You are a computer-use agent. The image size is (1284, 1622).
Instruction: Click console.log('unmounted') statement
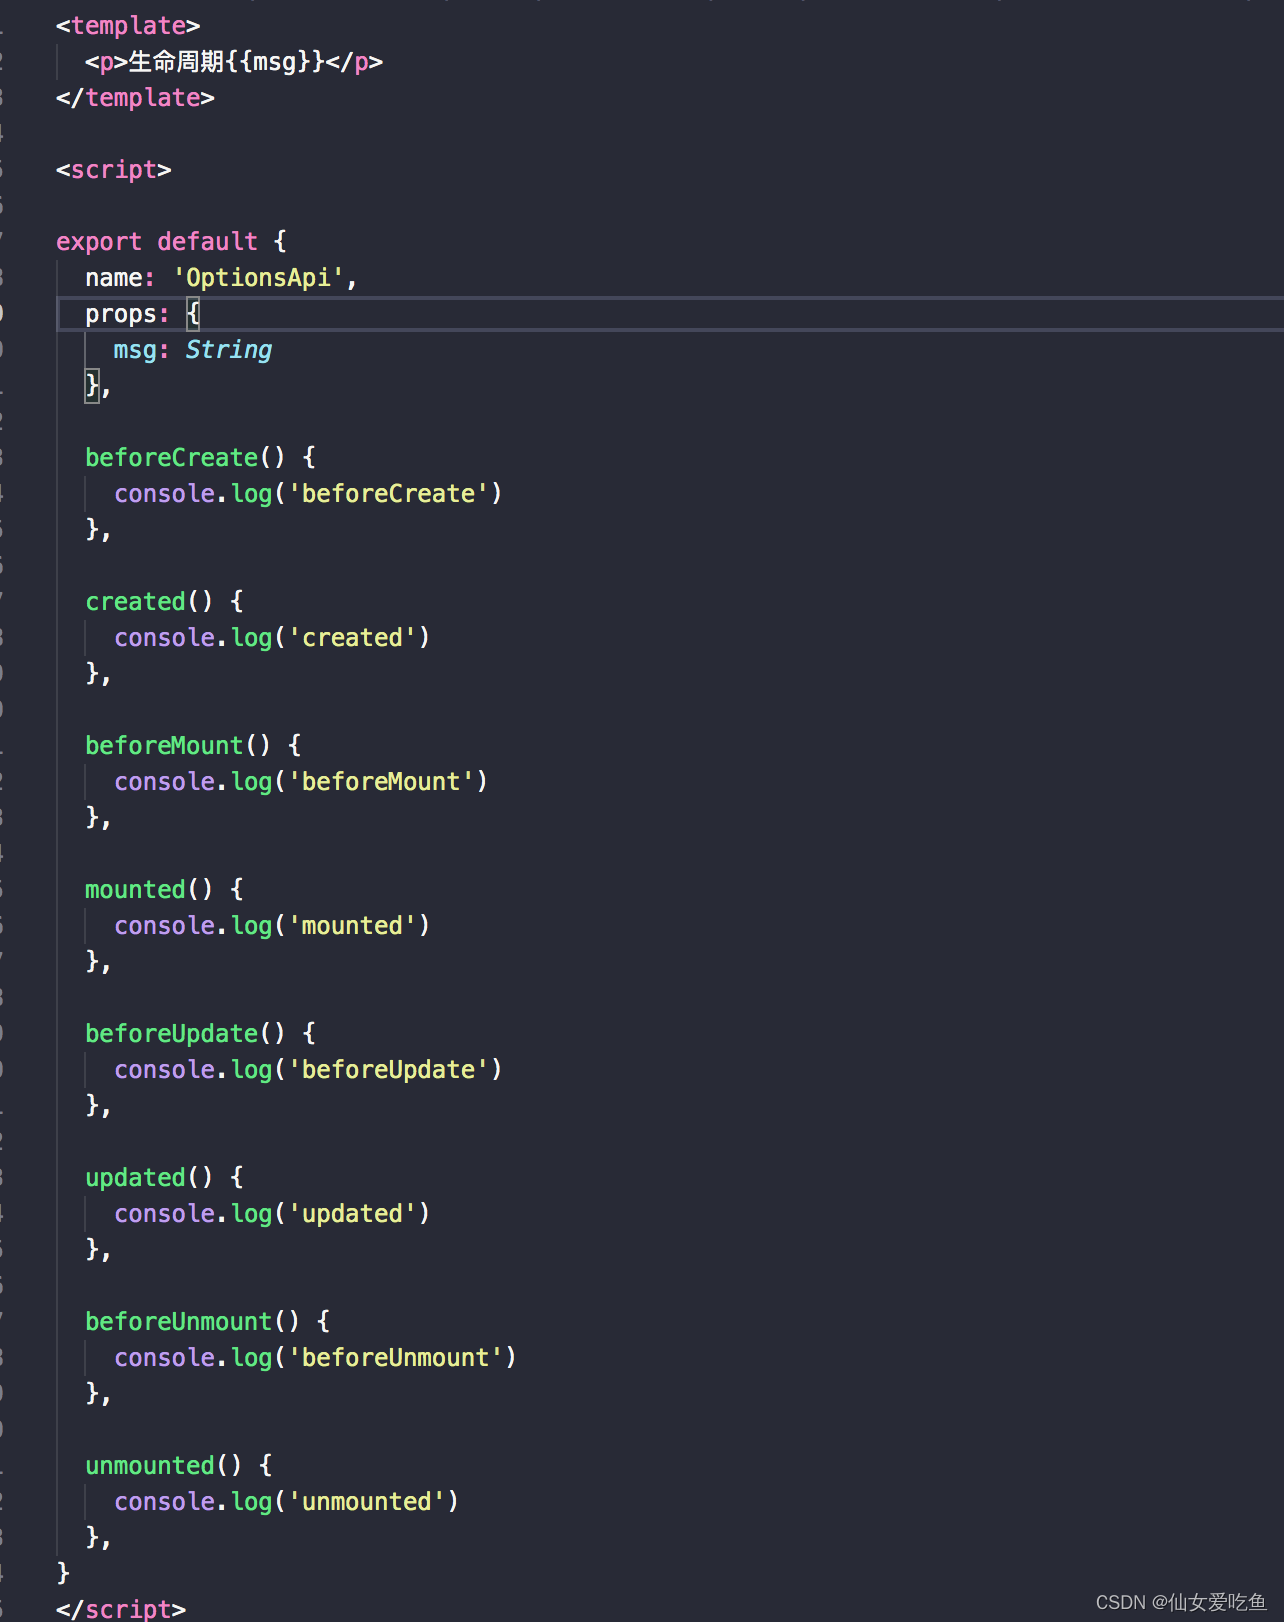[x=286, y=1501]
